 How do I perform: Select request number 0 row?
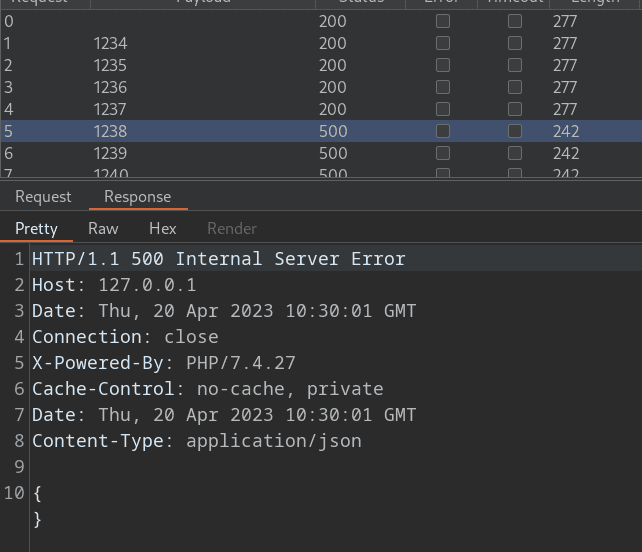click(x=321, y=21)
